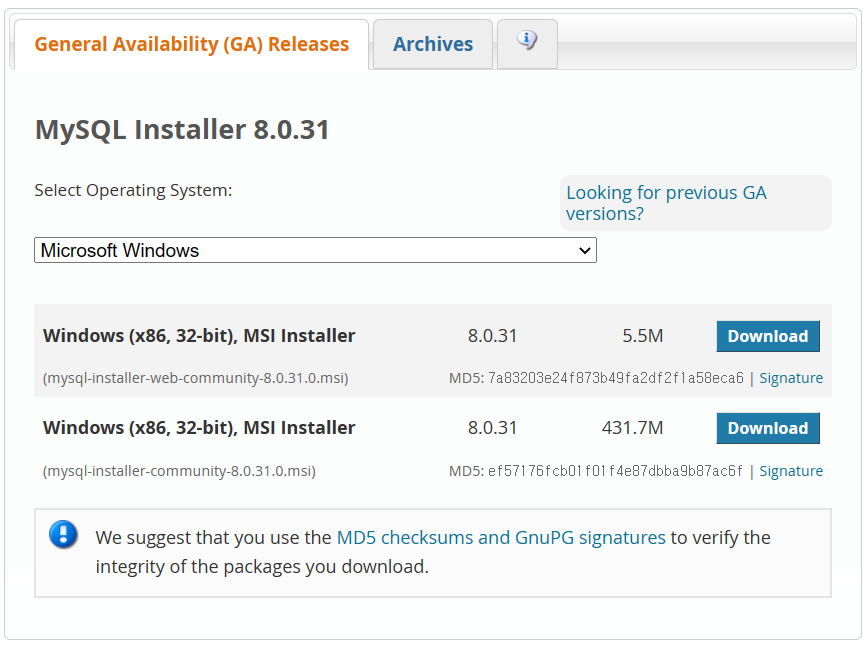Screen dimensions: 863x646
Task: Download the 5.5M web community MSI installer
Action: click(768, 336)
